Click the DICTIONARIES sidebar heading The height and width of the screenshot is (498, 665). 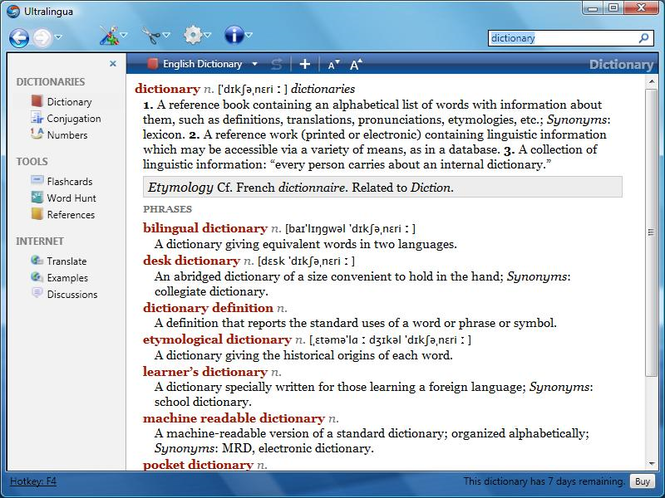50,82
